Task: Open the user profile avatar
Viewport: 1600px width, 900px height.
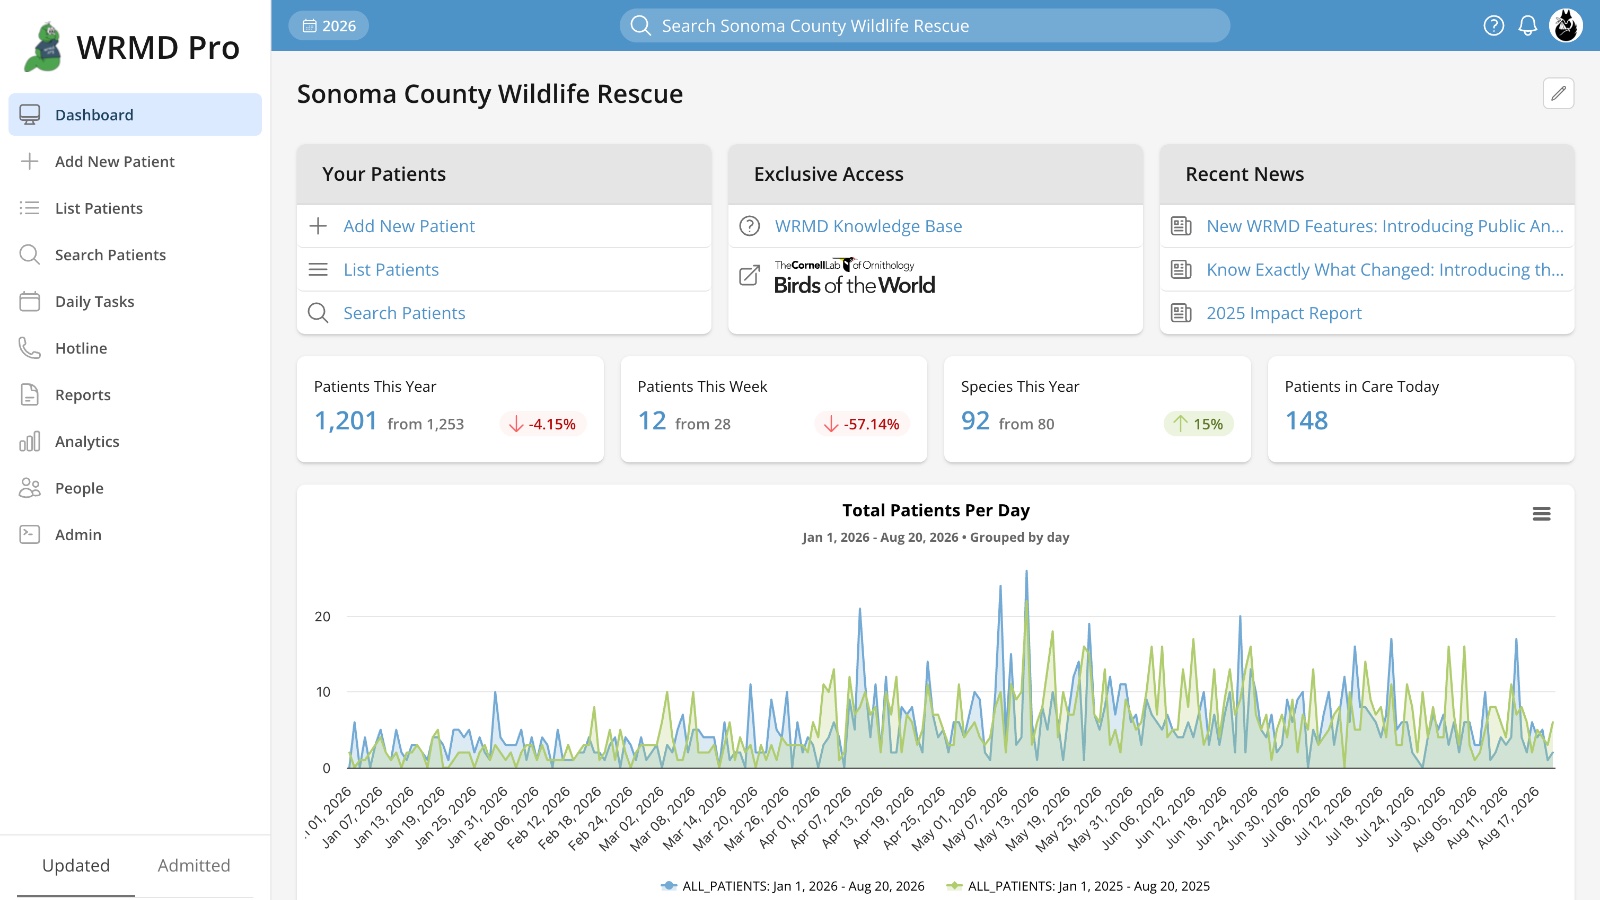Action: (1565, 26)
